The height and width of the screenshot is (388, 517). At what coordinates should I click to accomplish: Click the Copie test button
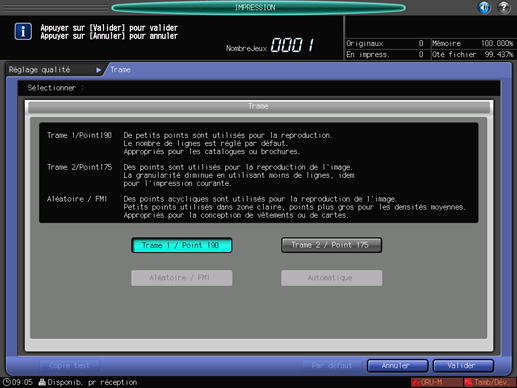(69, 366)
